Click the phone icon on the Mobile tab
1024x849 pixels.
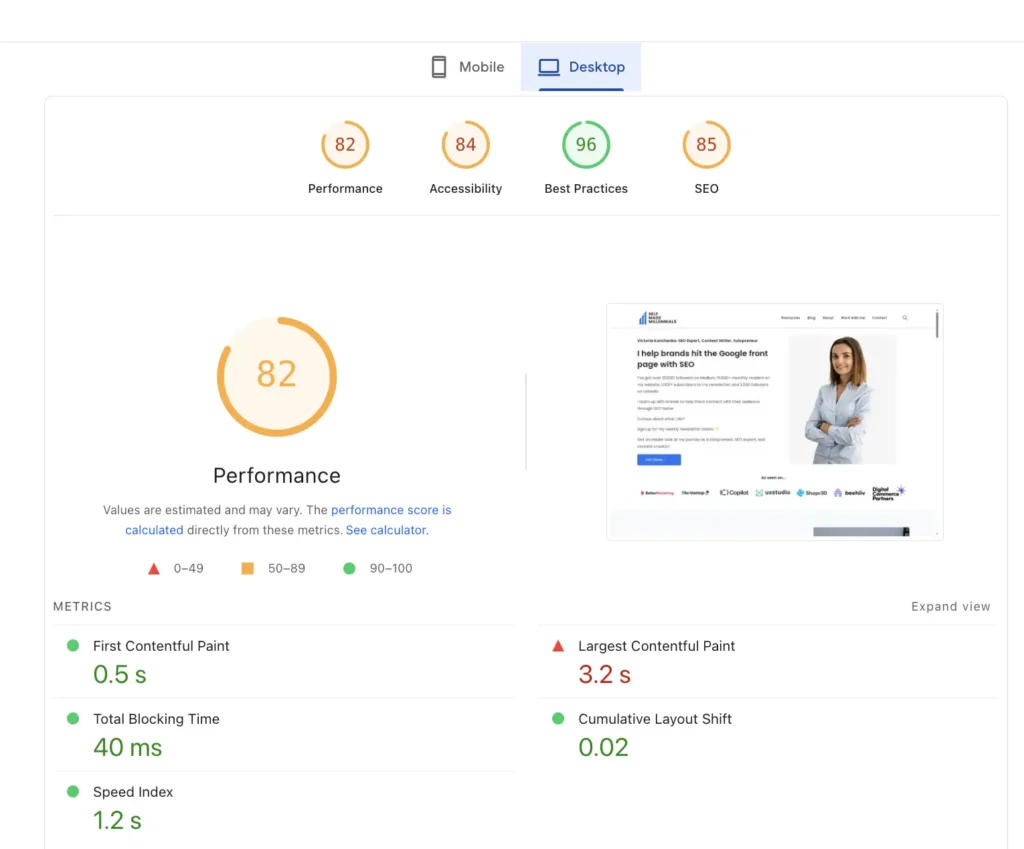[437, 66]
